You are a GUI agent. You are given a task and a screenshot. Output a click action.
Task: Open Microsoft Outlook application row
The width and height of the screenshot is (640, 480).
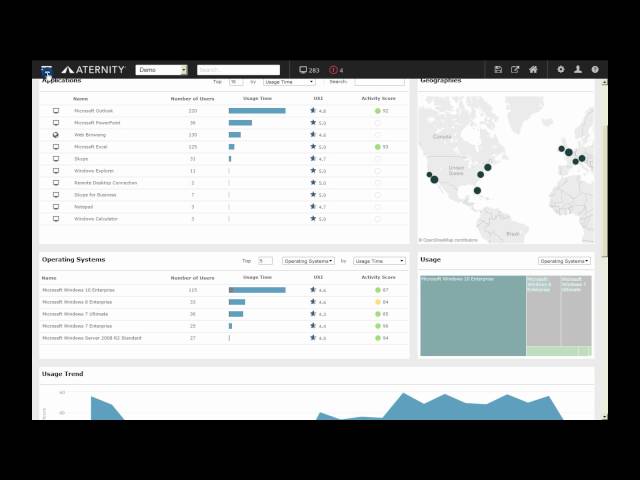[x=224, y=111]
